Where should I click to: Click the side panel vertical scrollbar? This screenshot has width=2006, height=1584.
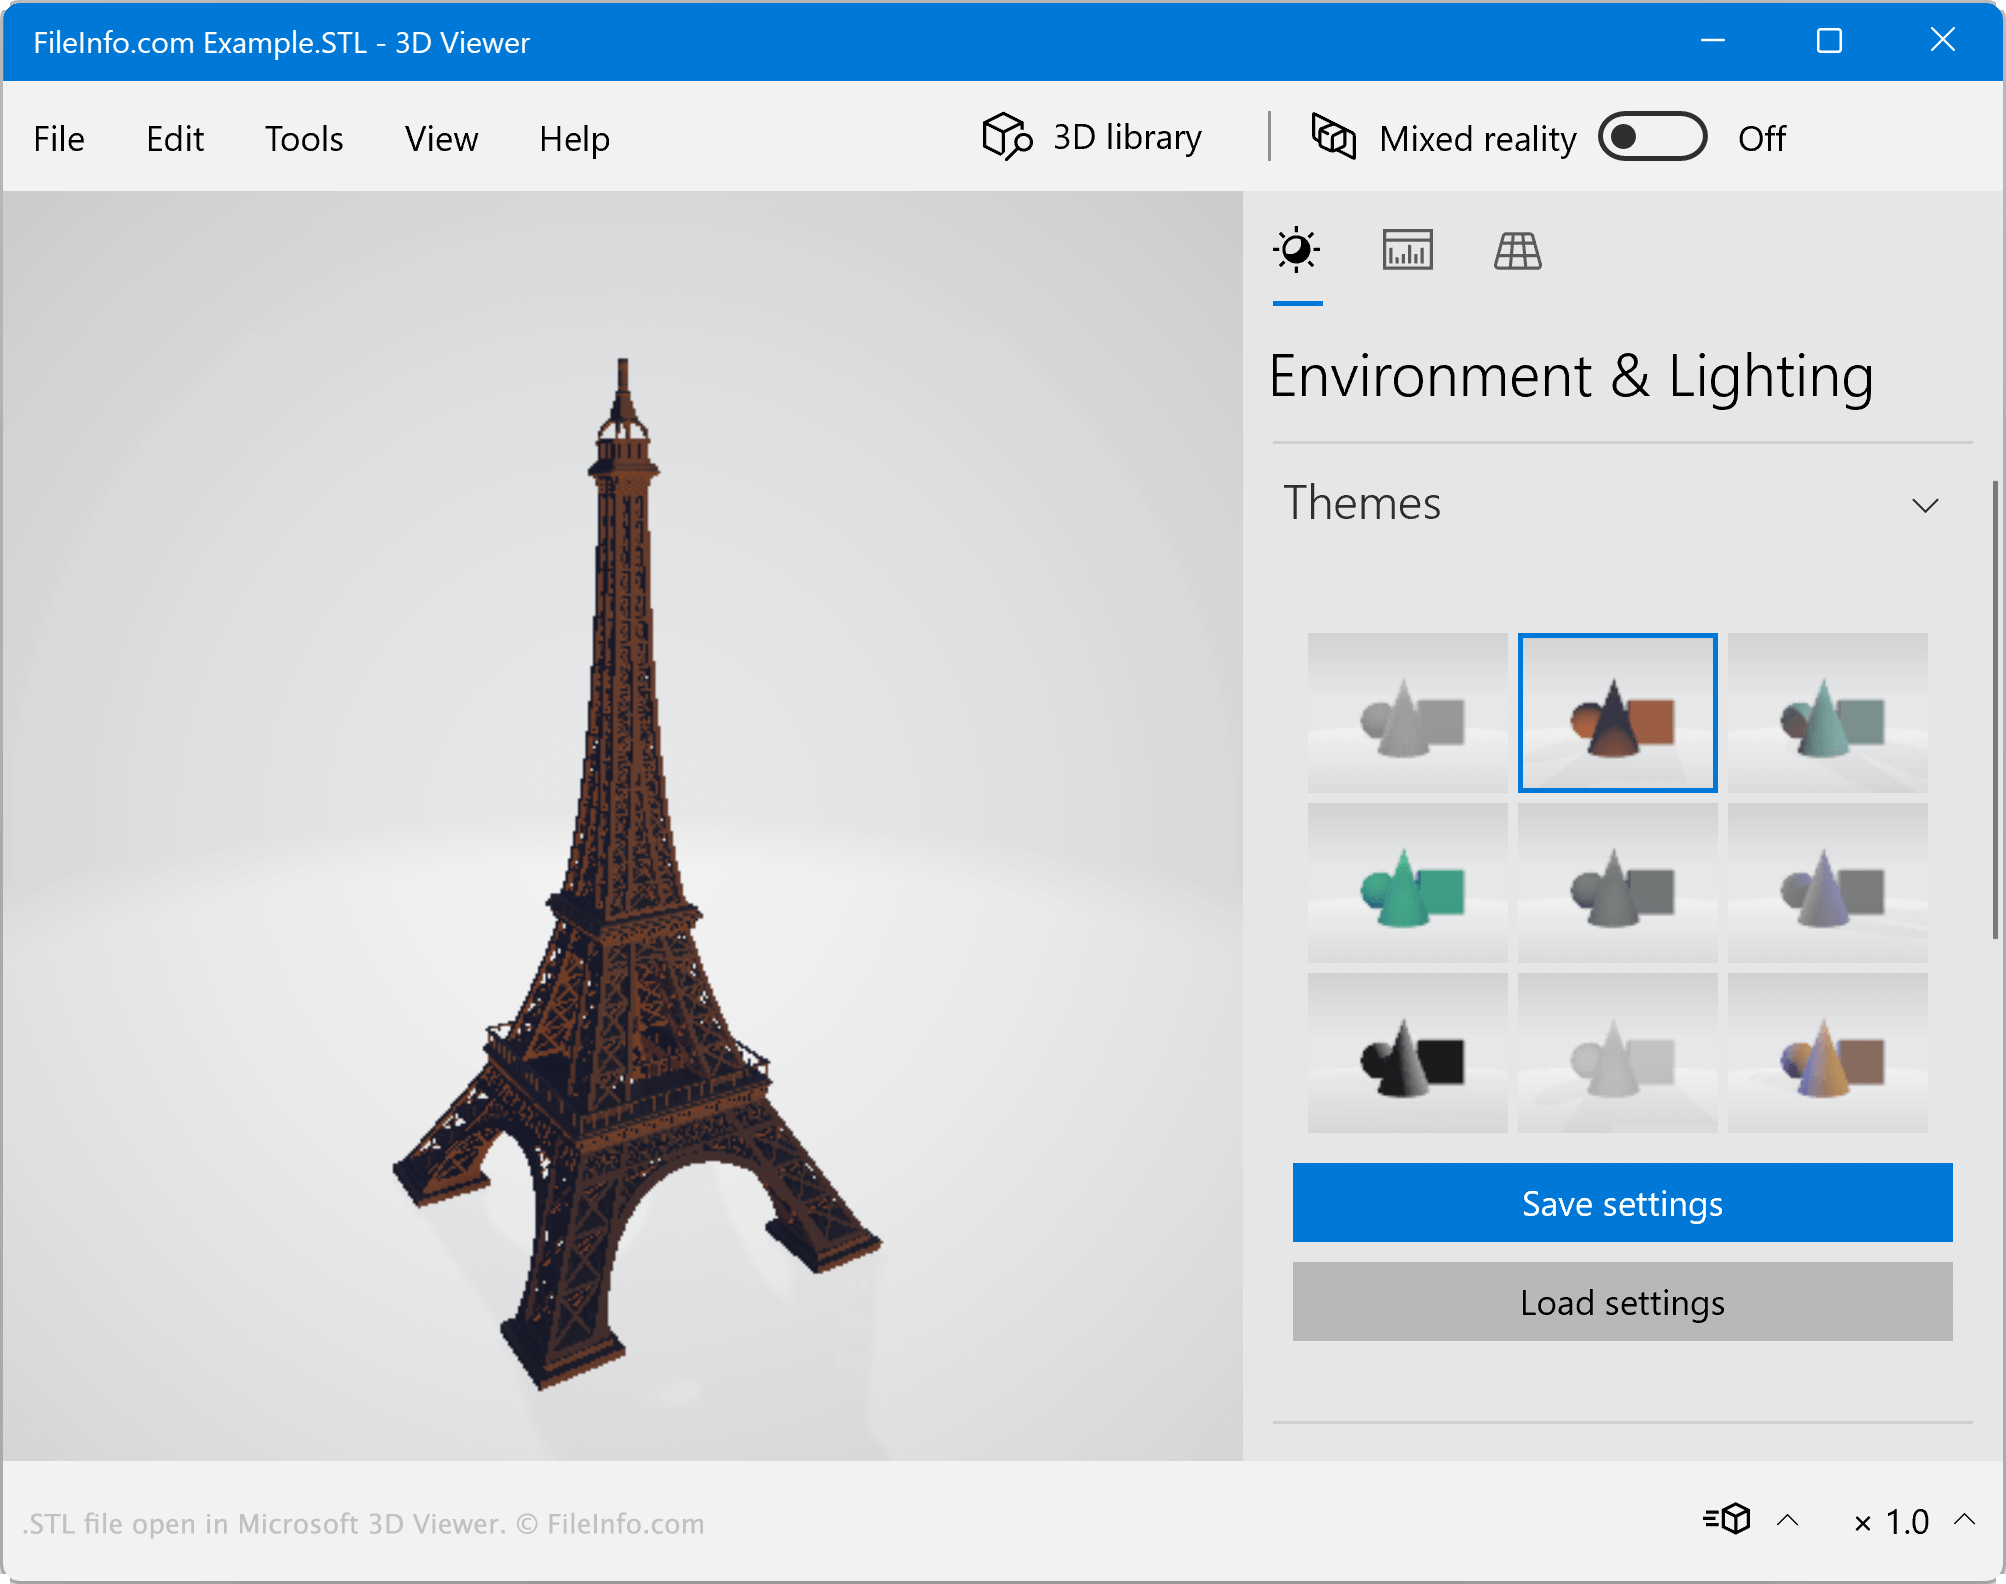[1995, 710]
